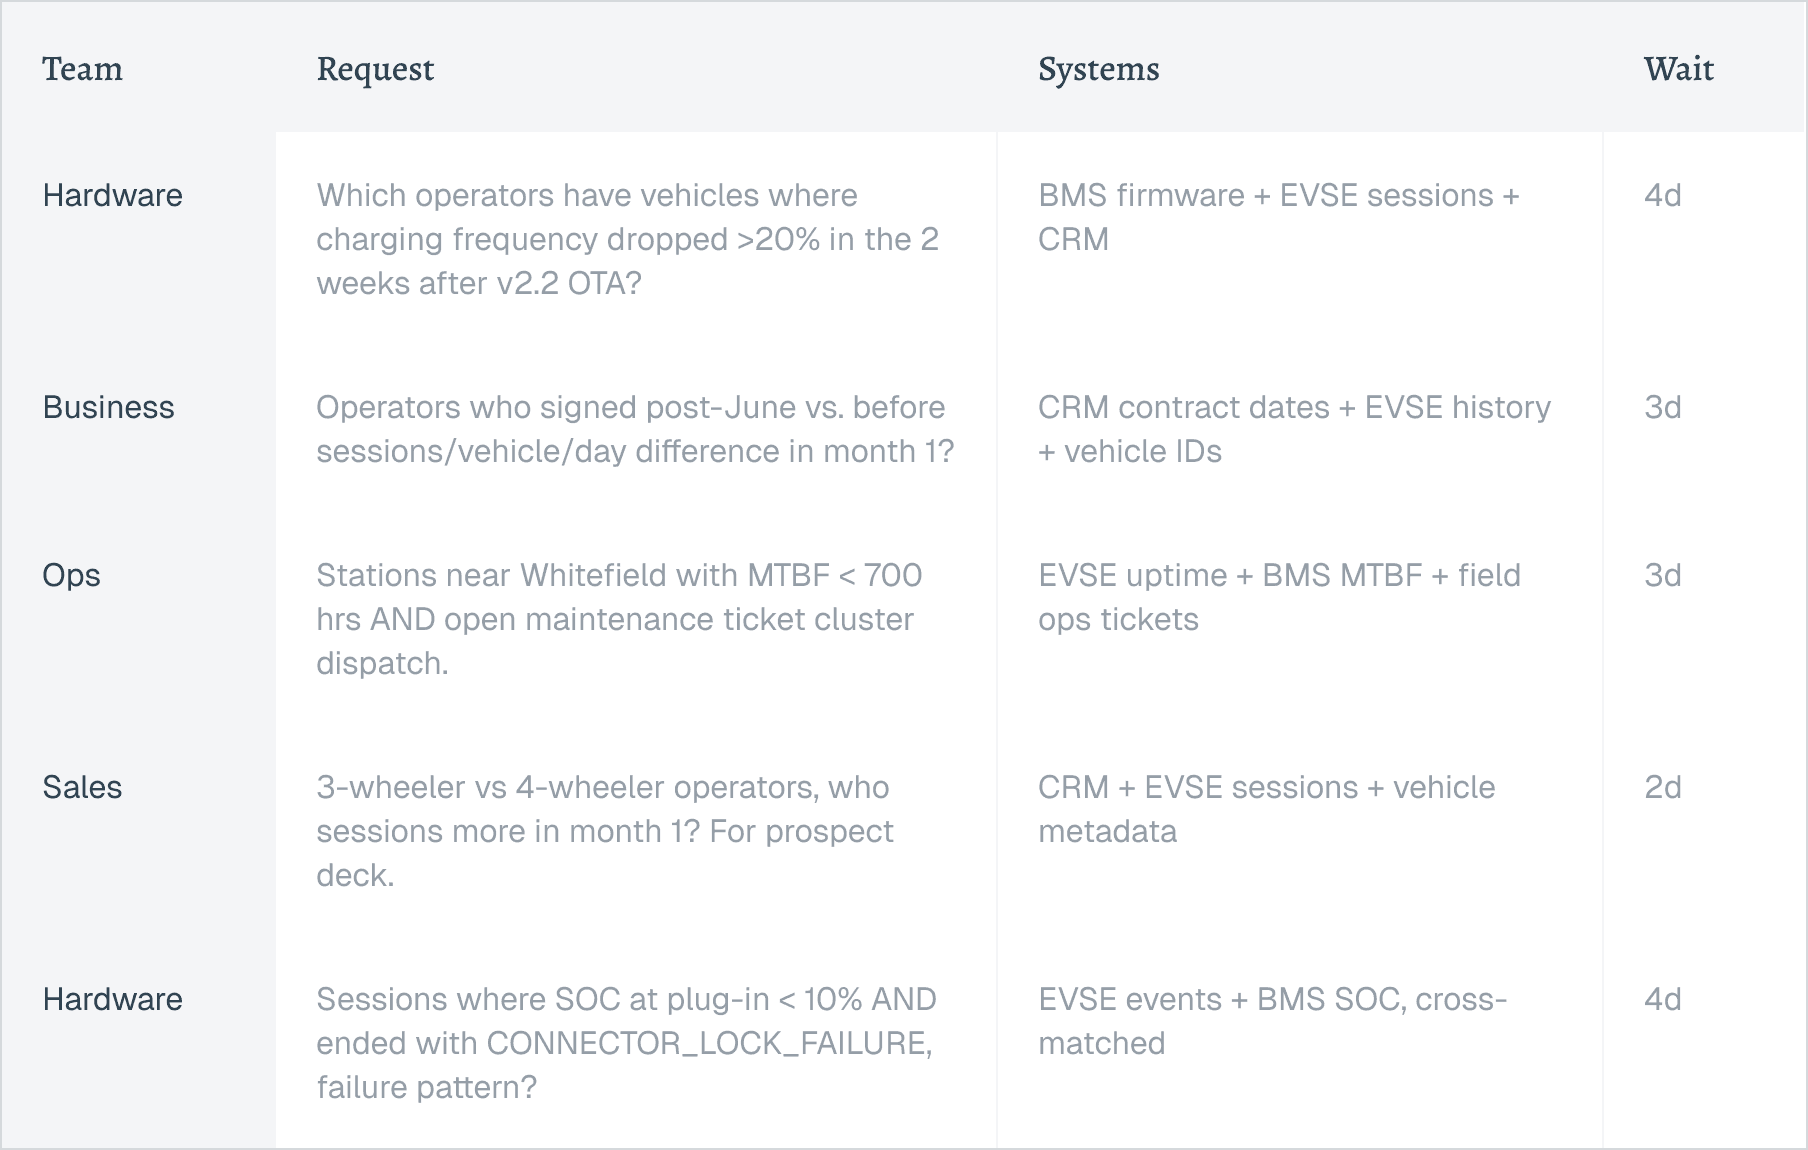Click the Wait column header
The image size is (1808, 1150).
[1678, 69]
